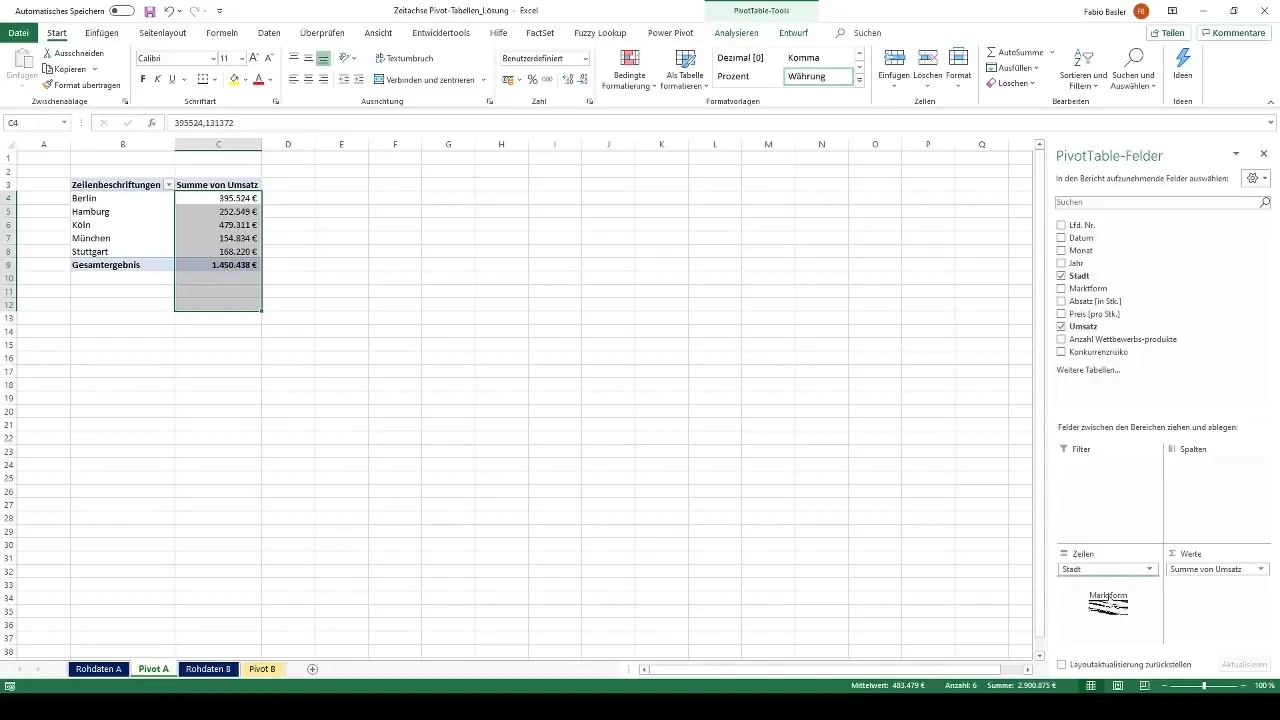Click Ausschneiden scissors icon
Image resolution: width=1280 pixels, height=720 pixels.
tap(47, 52)
